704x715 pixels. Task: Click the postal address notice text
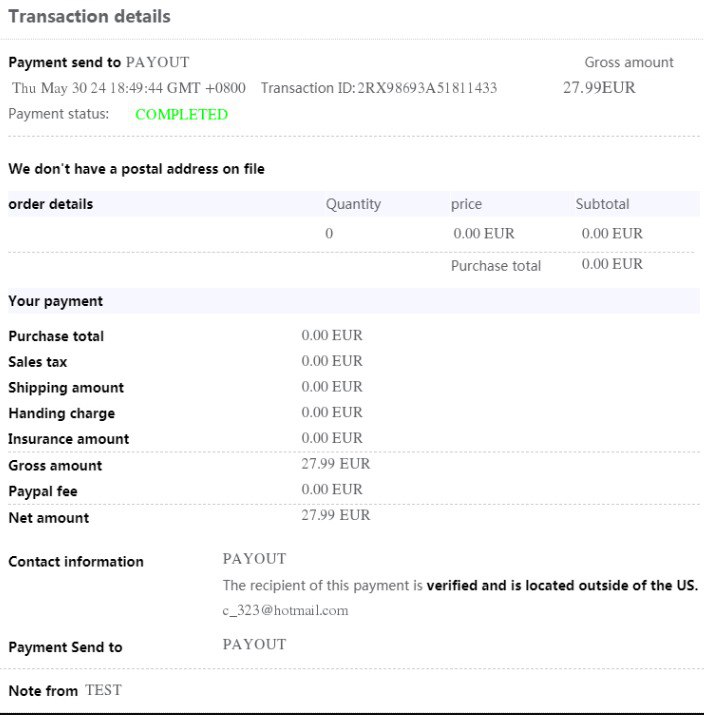137,169
